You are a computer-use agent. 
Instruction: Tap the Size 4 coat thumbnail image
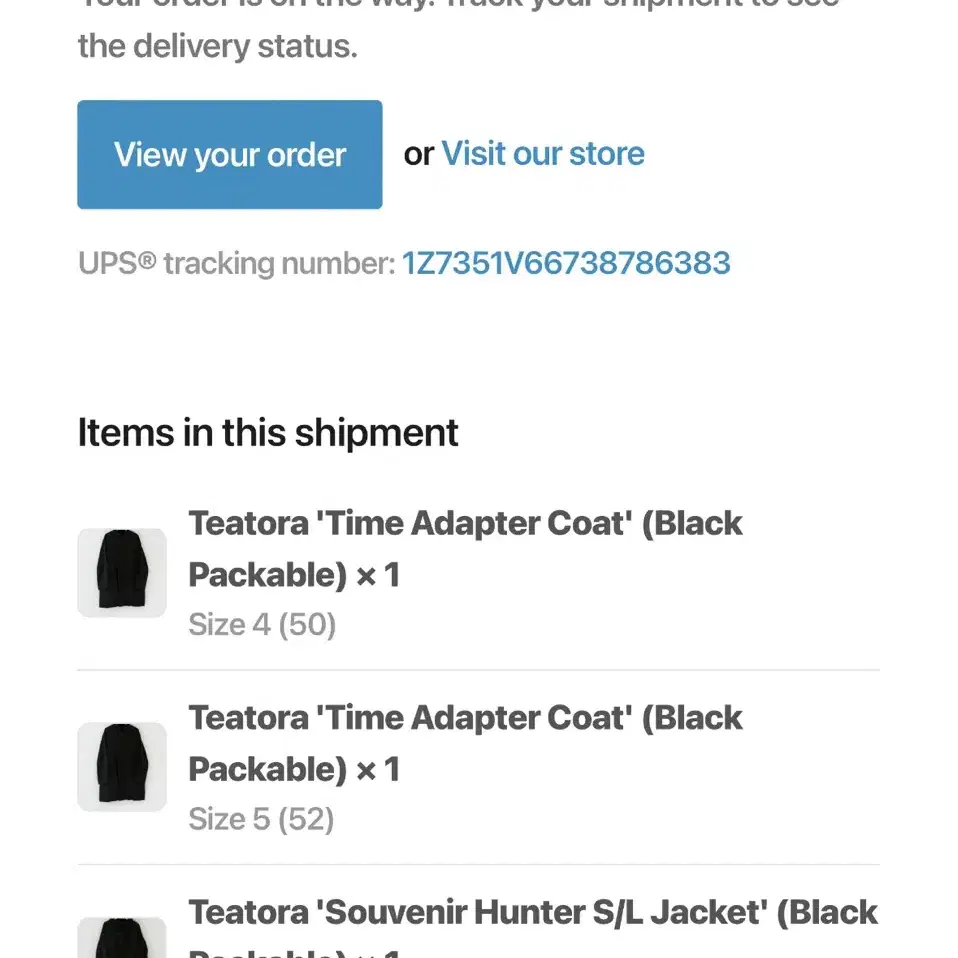(x=122, y=573)
